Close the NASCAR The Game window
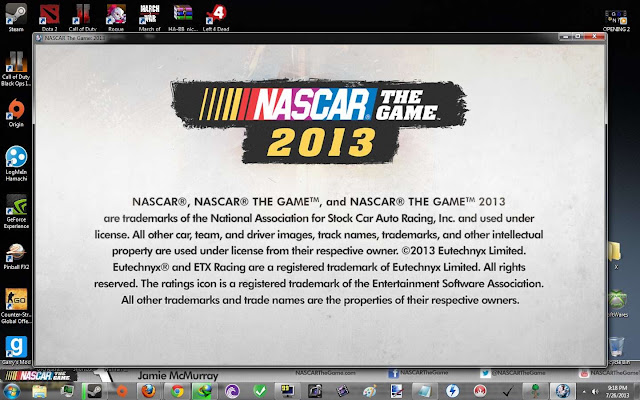 pyautogui.click(x=594, y=37)
